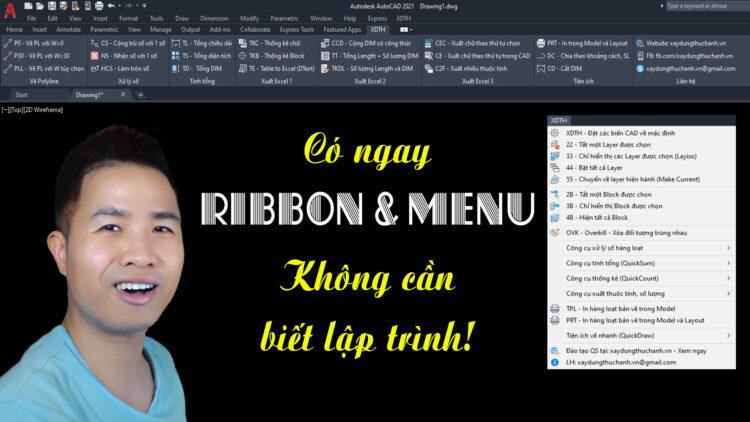Open the quick access toolbar customize dropdown
750x422 pixels.
click(144, 6)
